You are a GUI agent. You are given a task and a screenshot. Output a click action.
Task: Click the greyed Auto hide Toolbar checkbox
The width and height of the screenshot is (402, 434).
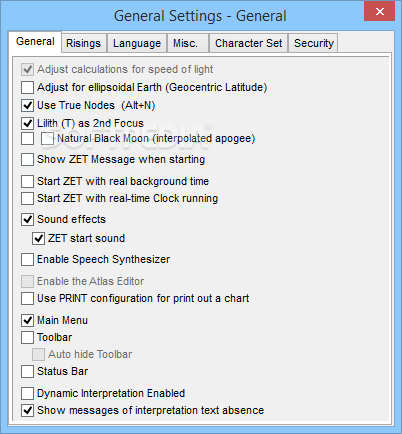[x=38, y=355]
